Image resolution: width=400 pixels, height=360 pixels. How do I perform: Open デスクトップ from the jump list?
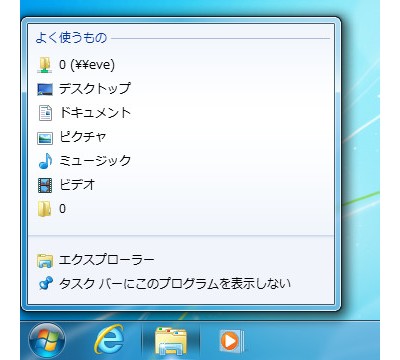coord(181,89)
